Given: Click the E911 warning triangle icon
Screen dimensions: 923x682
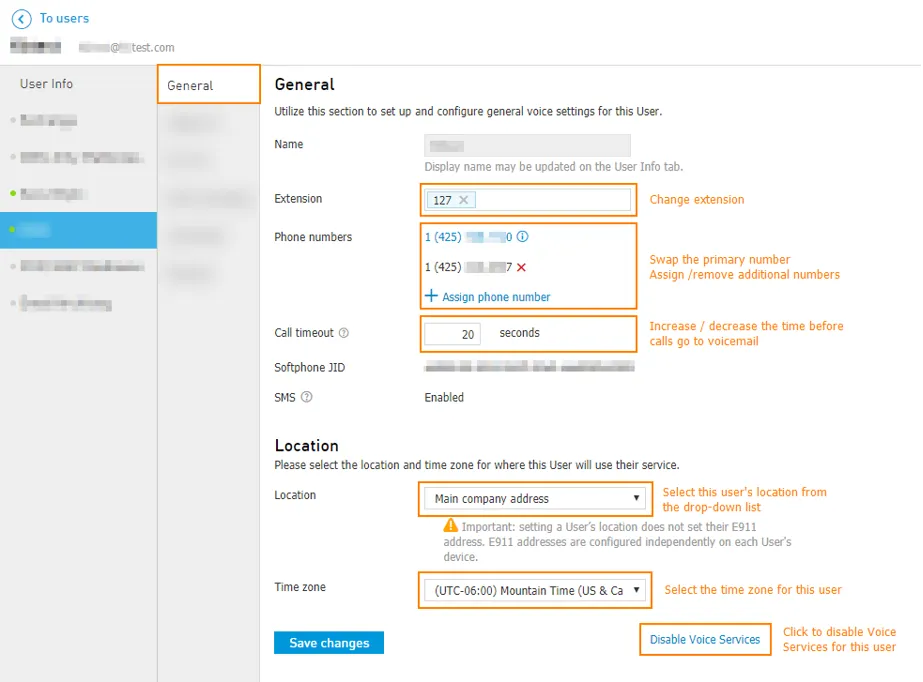Looking at the screenshot, I should pyautogui.click(x=450, y=525).
